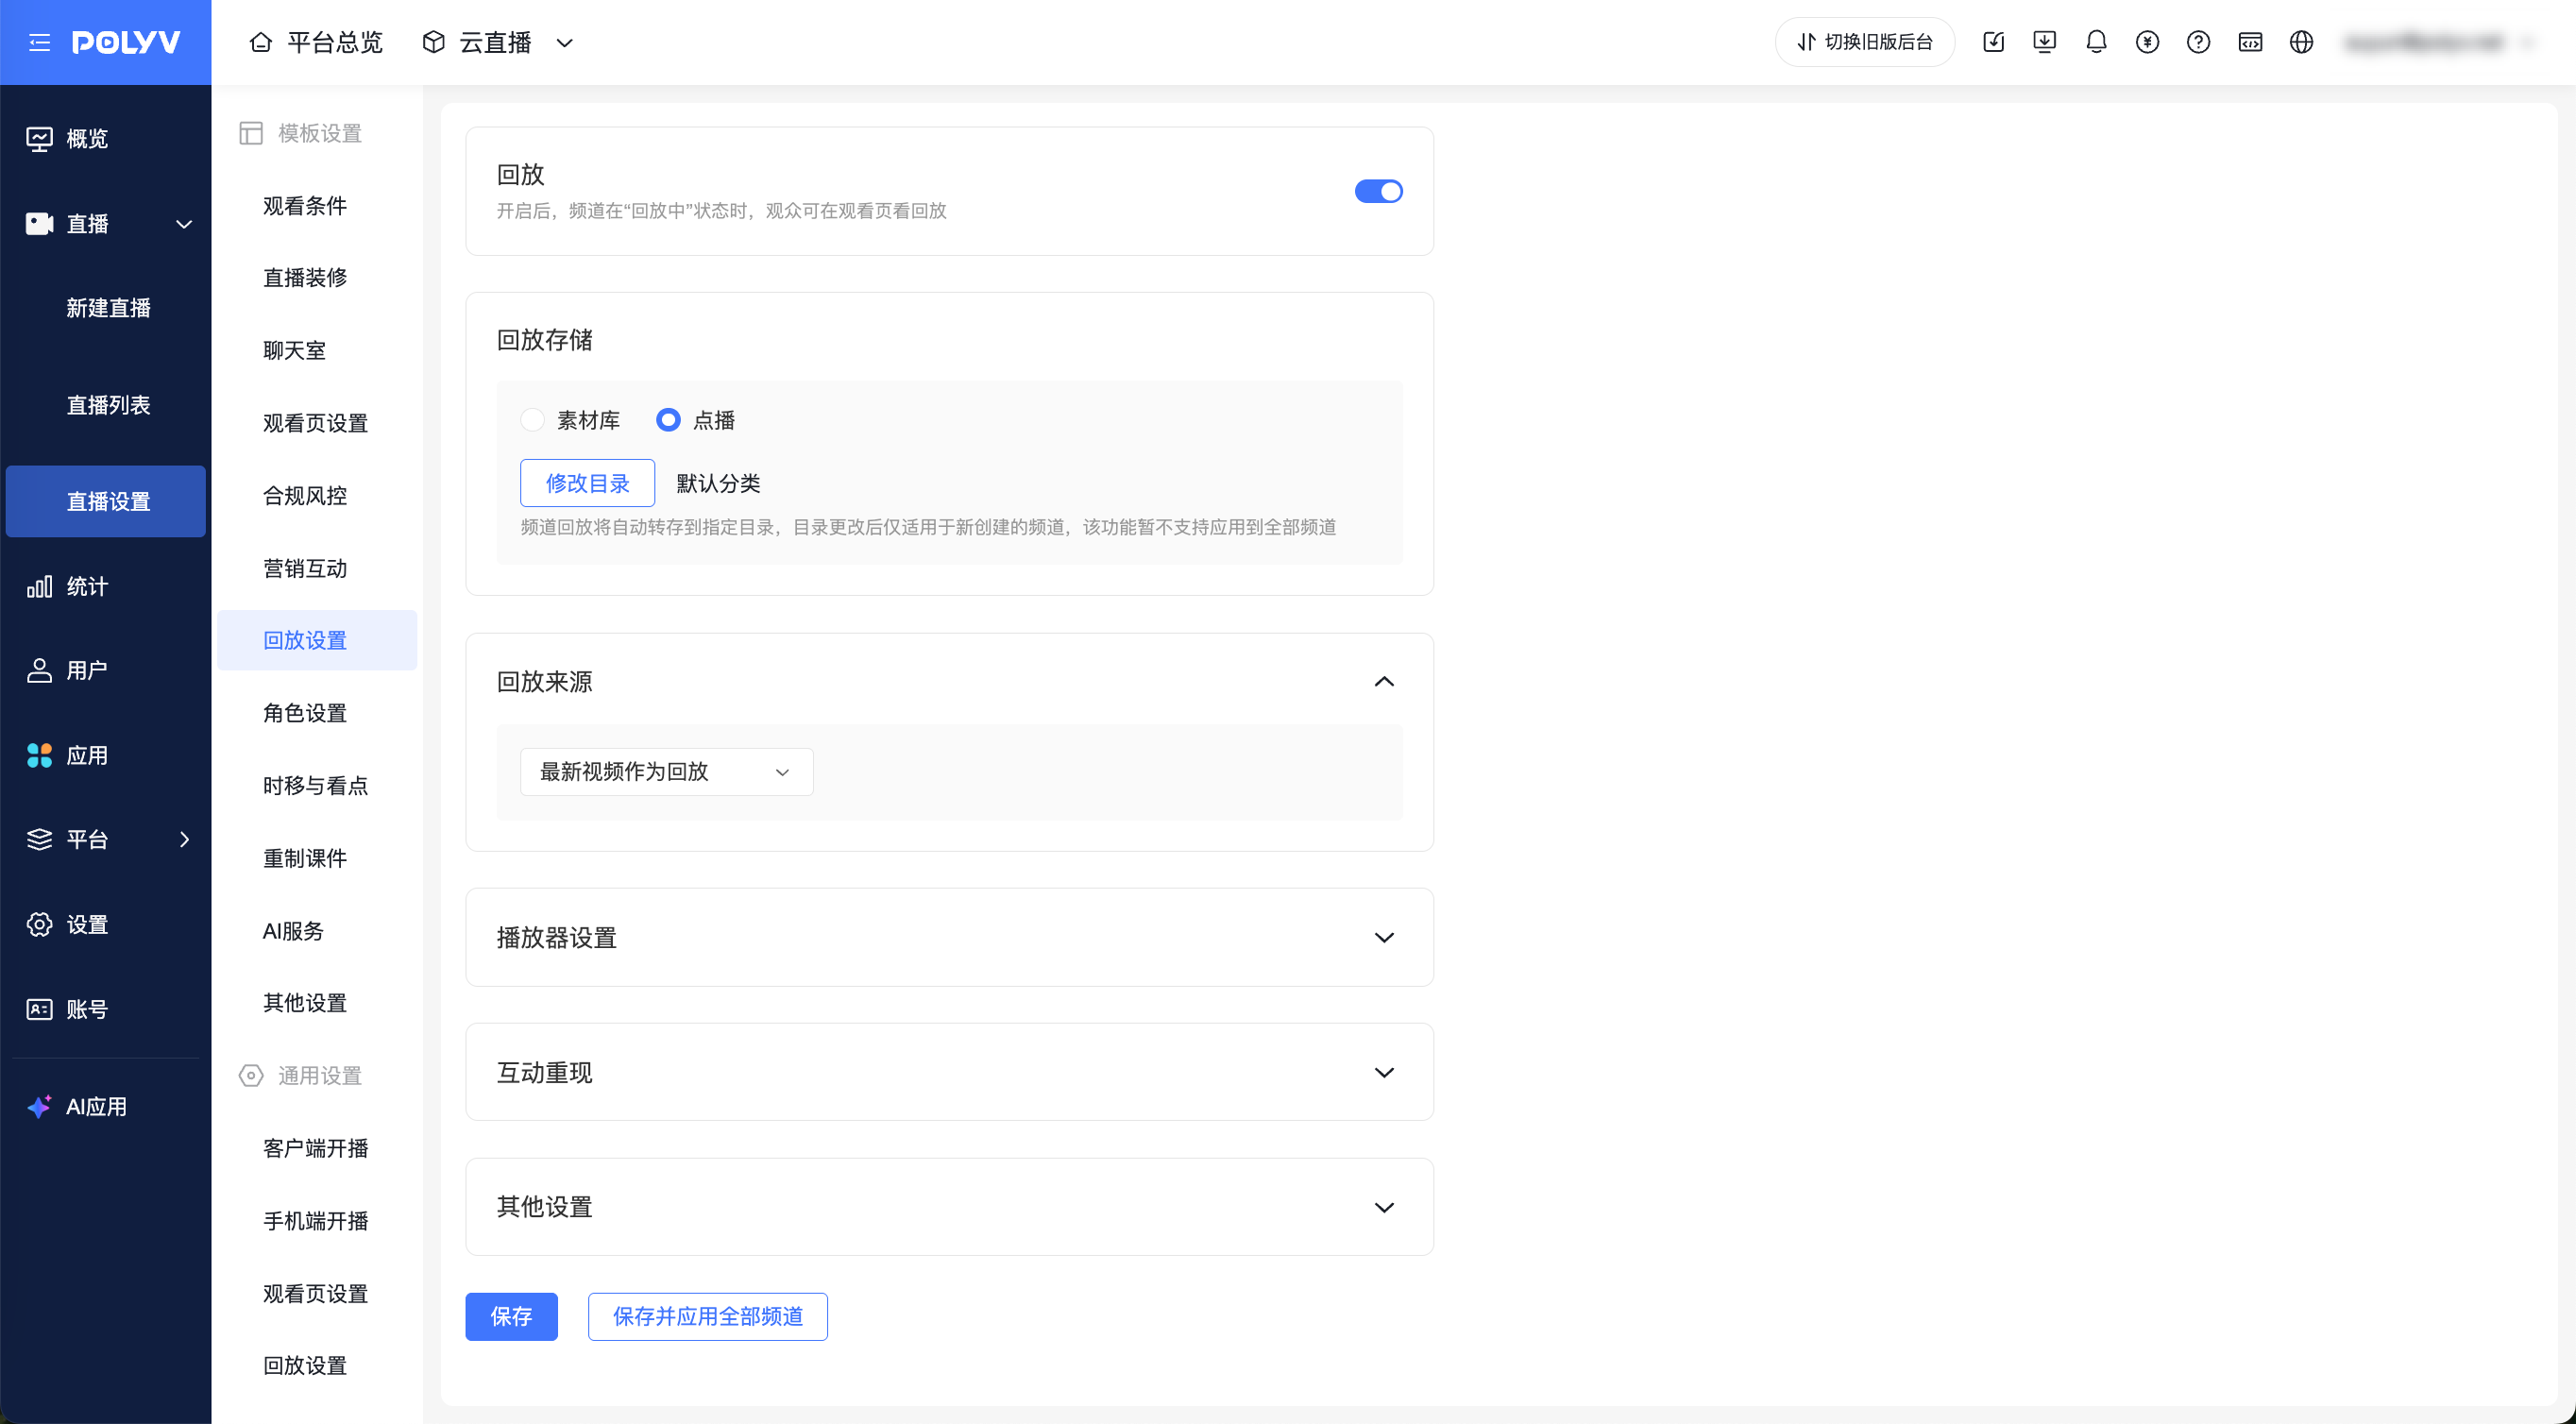Collapse the 直播 sidebar group chevron

pyautogui.click(x=184, y=224)
